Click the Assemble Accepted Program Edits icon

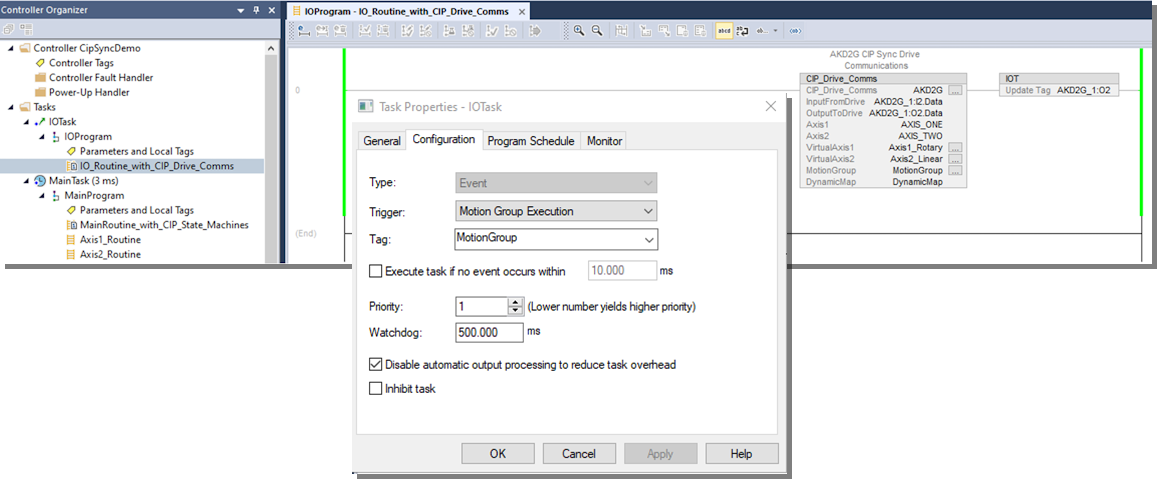pyautogui.click(x=491, y=31)
